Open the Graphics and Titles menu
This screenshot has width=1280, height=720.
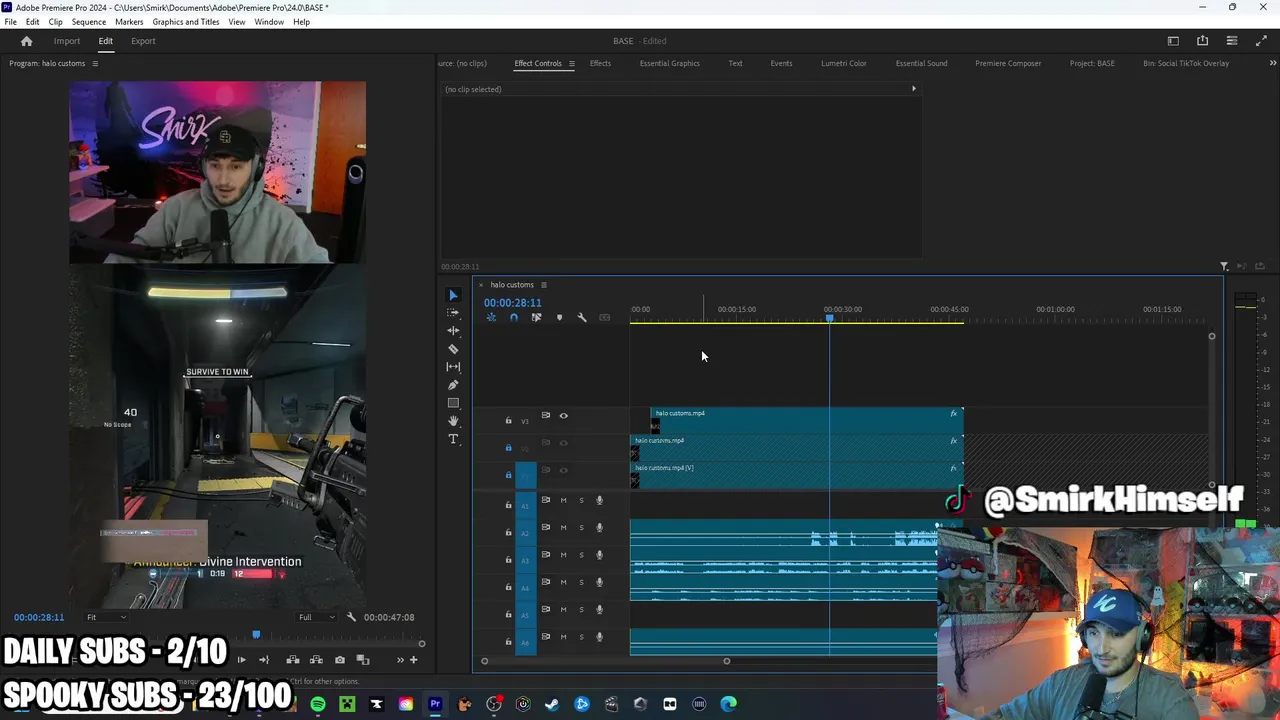pyautogui.click(x=186, y=22)
